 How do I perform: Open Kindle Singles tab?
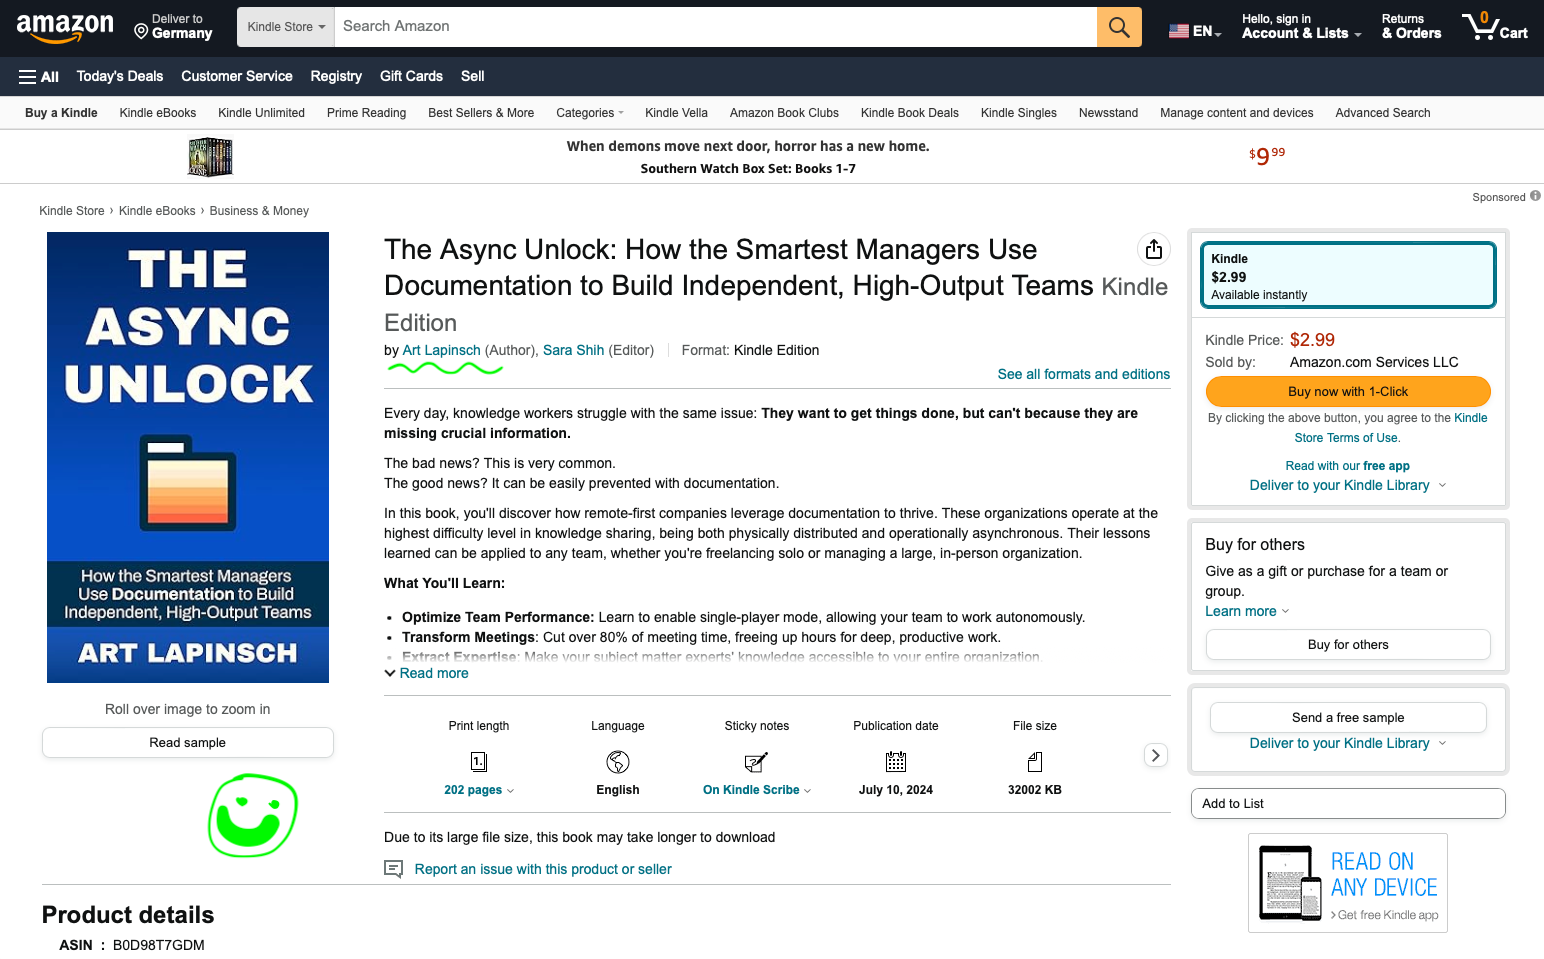click(x=1019, y=113)
